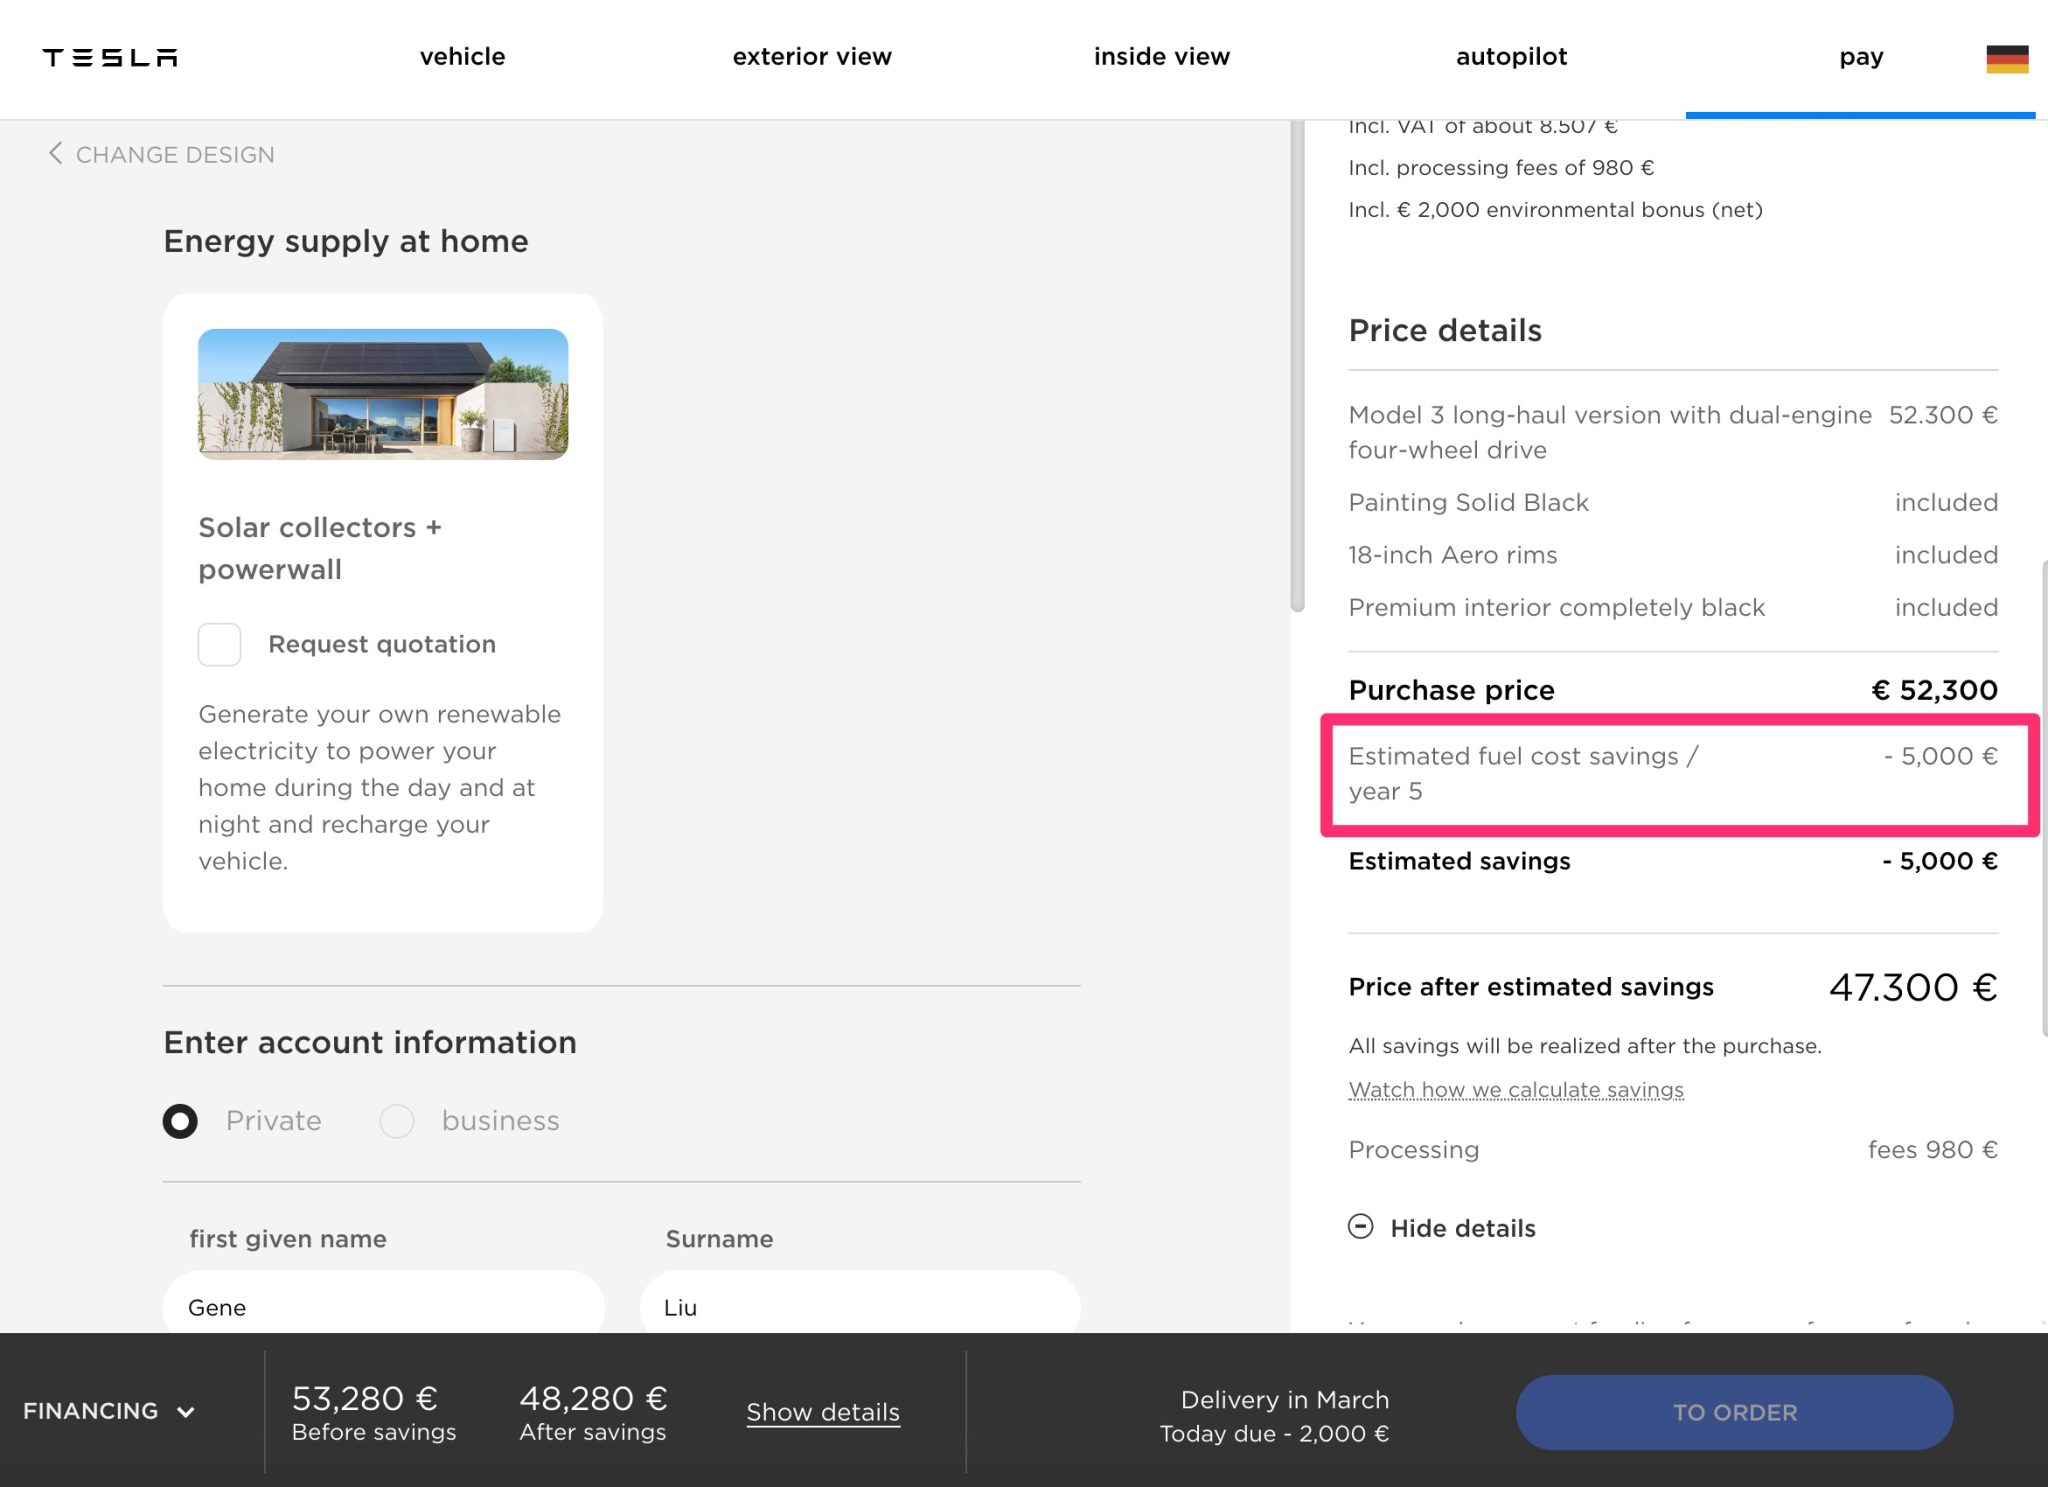2048x1487 pixels.
Task: Click the minus circle icon beside Hide details
Action: 1360,1226
